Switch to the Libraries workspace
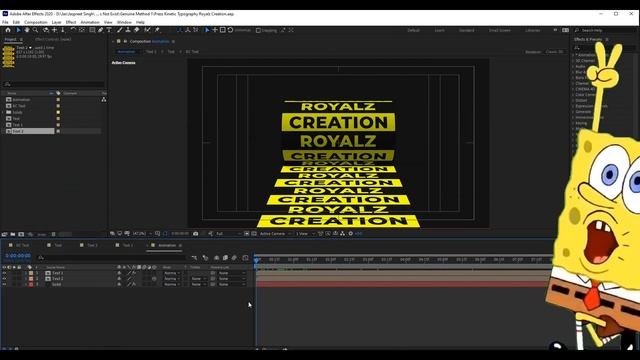This screenshot has height=360, width=640. pos(533,30)
